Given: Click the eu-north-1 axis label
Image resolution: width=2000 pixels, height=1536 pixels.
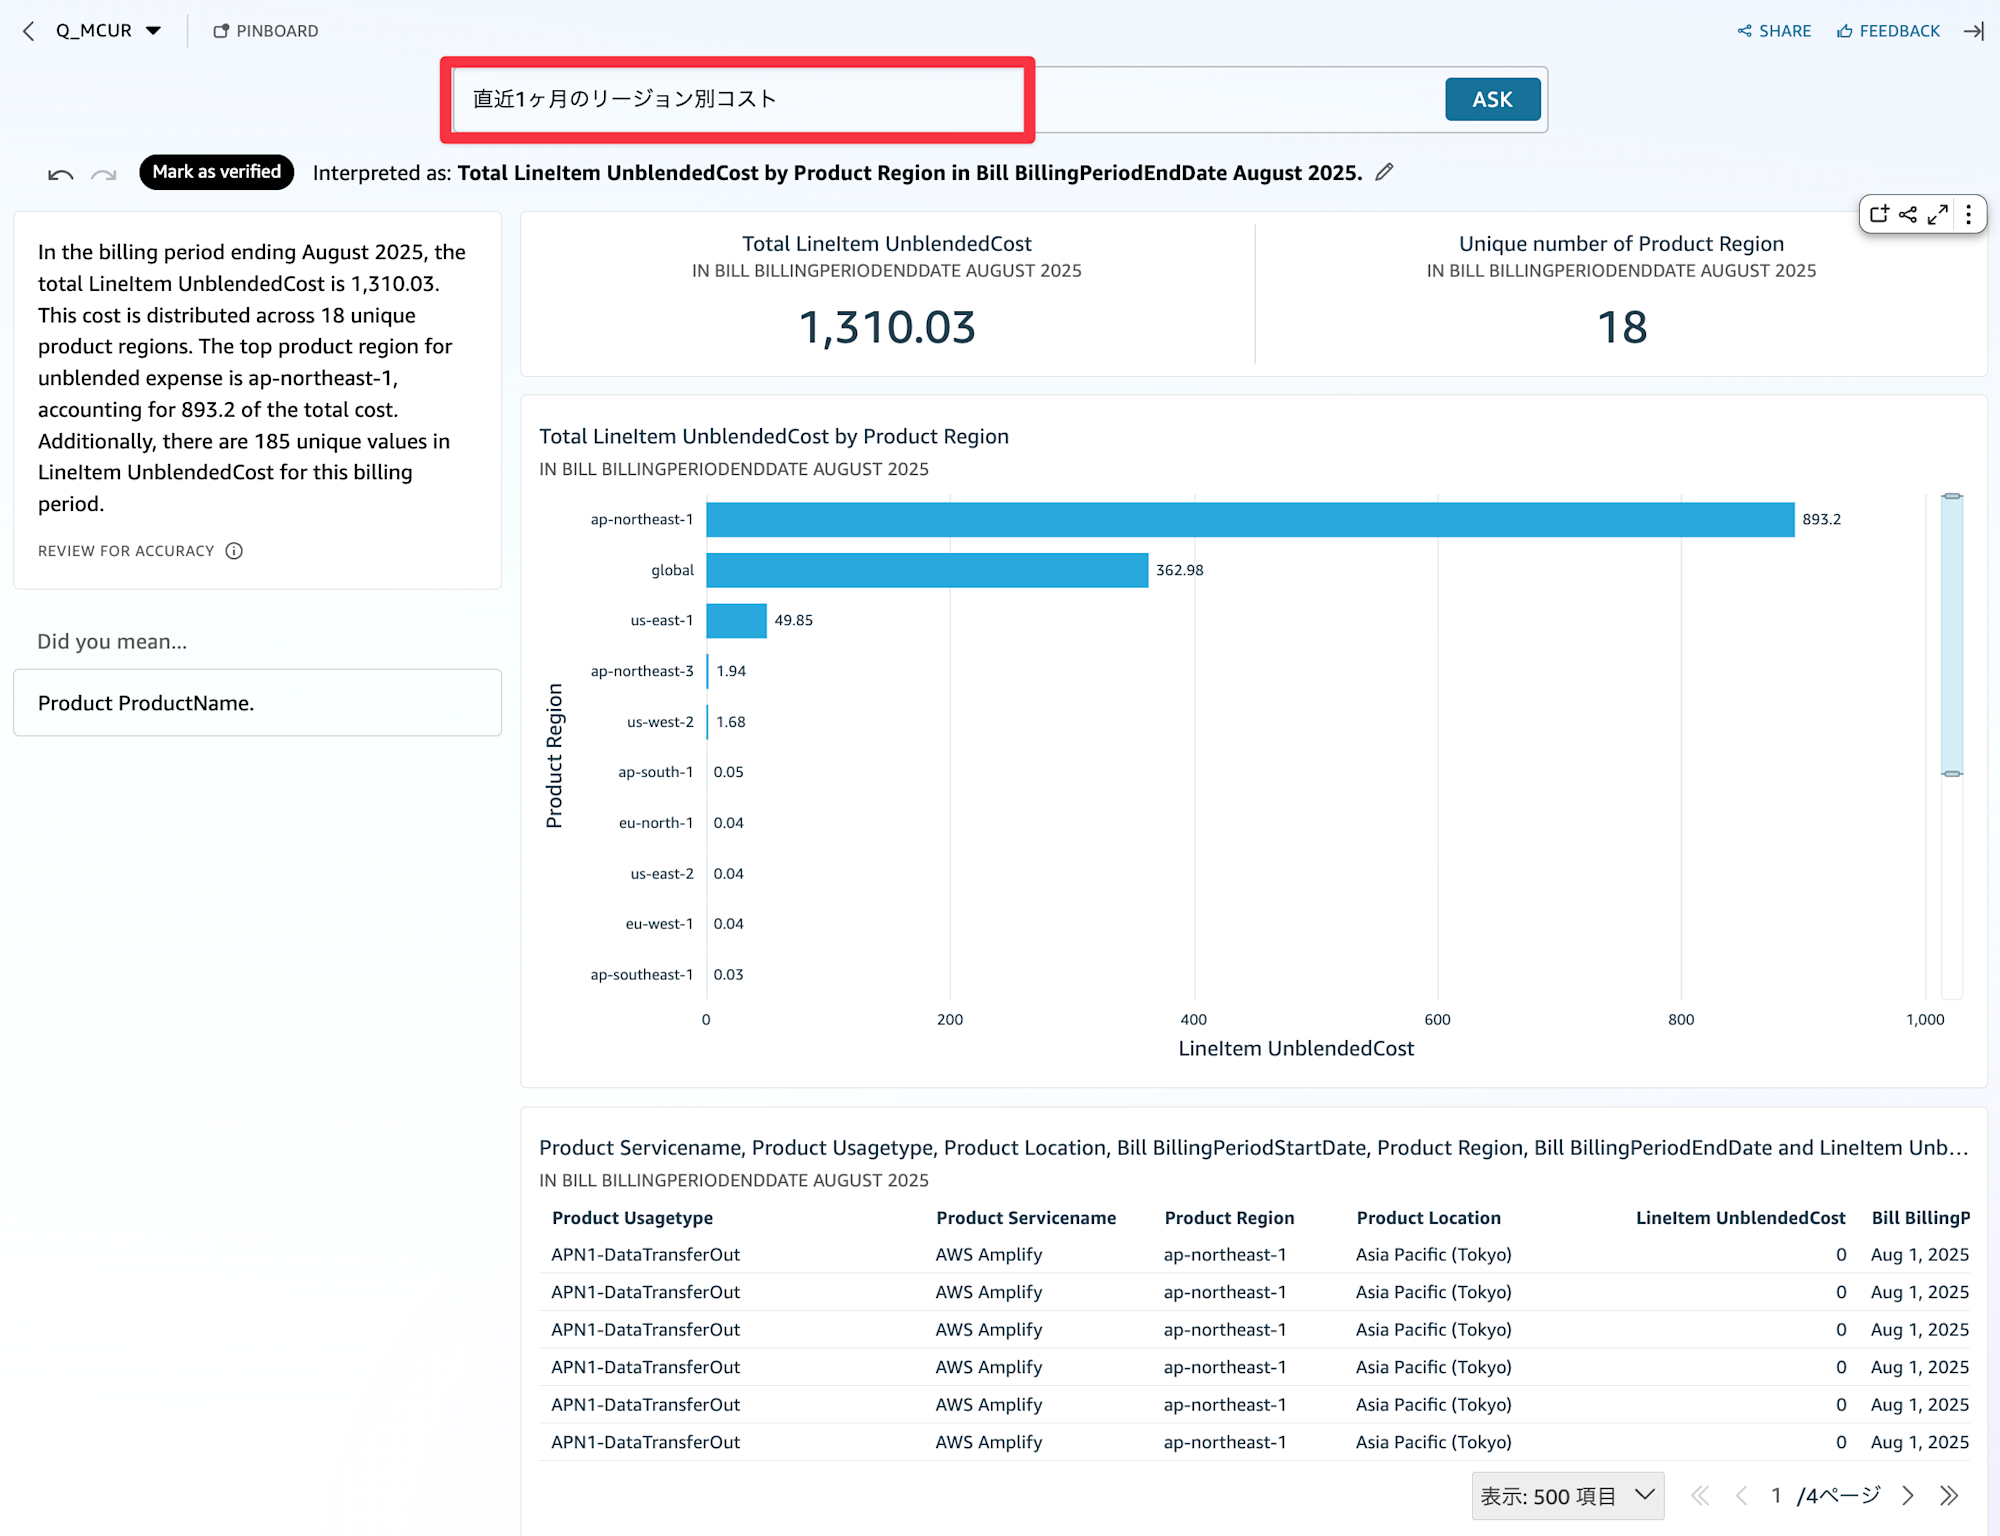Looking at the screenshot, I should pyautogui.click(x=655, y=823).
